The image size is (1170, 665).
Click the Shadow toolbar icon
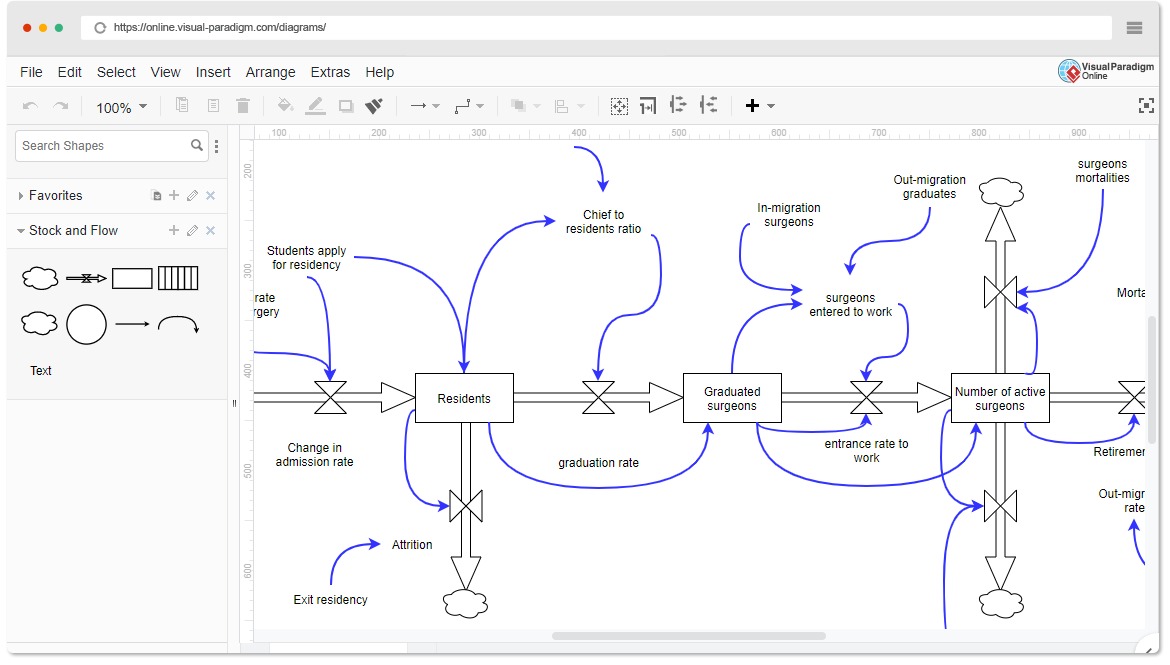[x=346, y=105]
